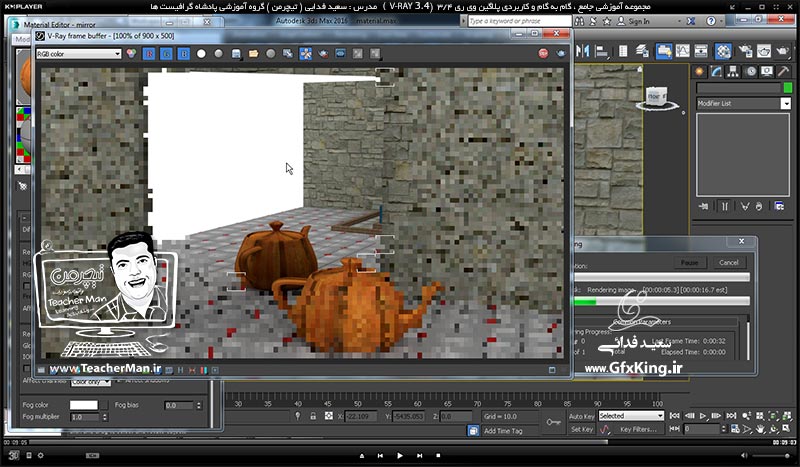Switch to the Motion panel tab
This screenshot has height=467, width=800.
tap(751, 72)
